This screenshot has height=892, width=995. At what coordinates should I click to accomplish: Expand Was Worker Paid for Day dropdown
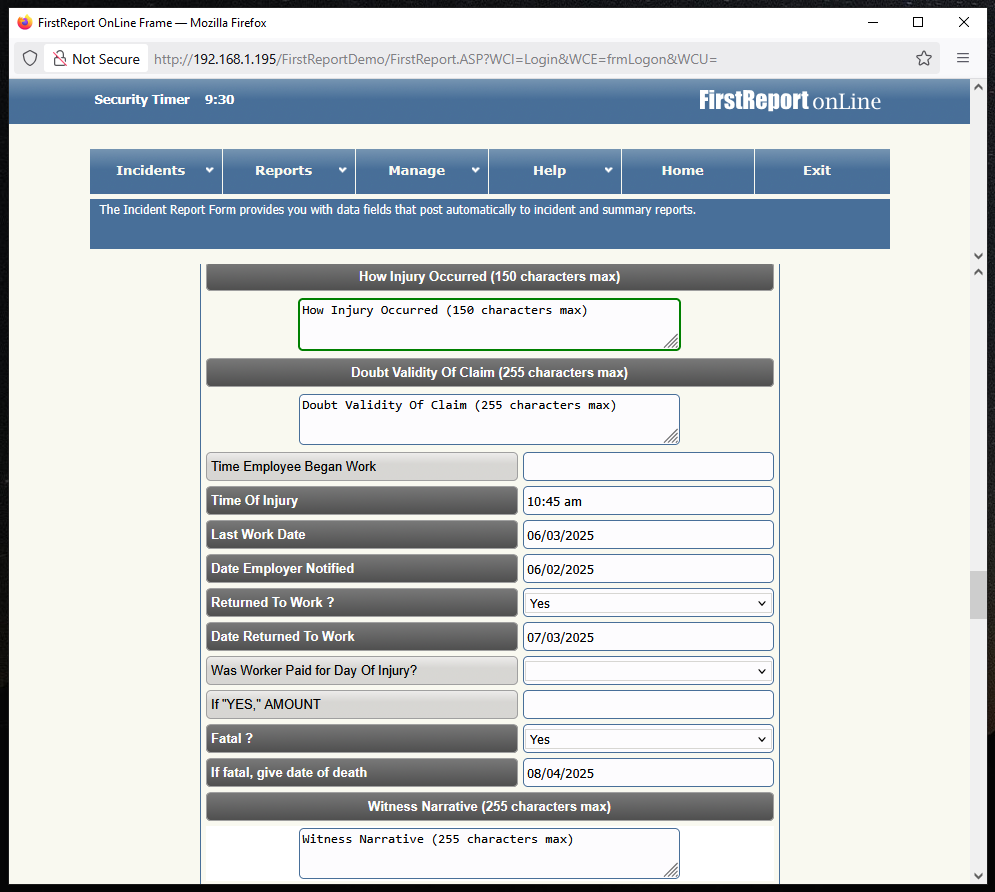click(x=648, y=671)
